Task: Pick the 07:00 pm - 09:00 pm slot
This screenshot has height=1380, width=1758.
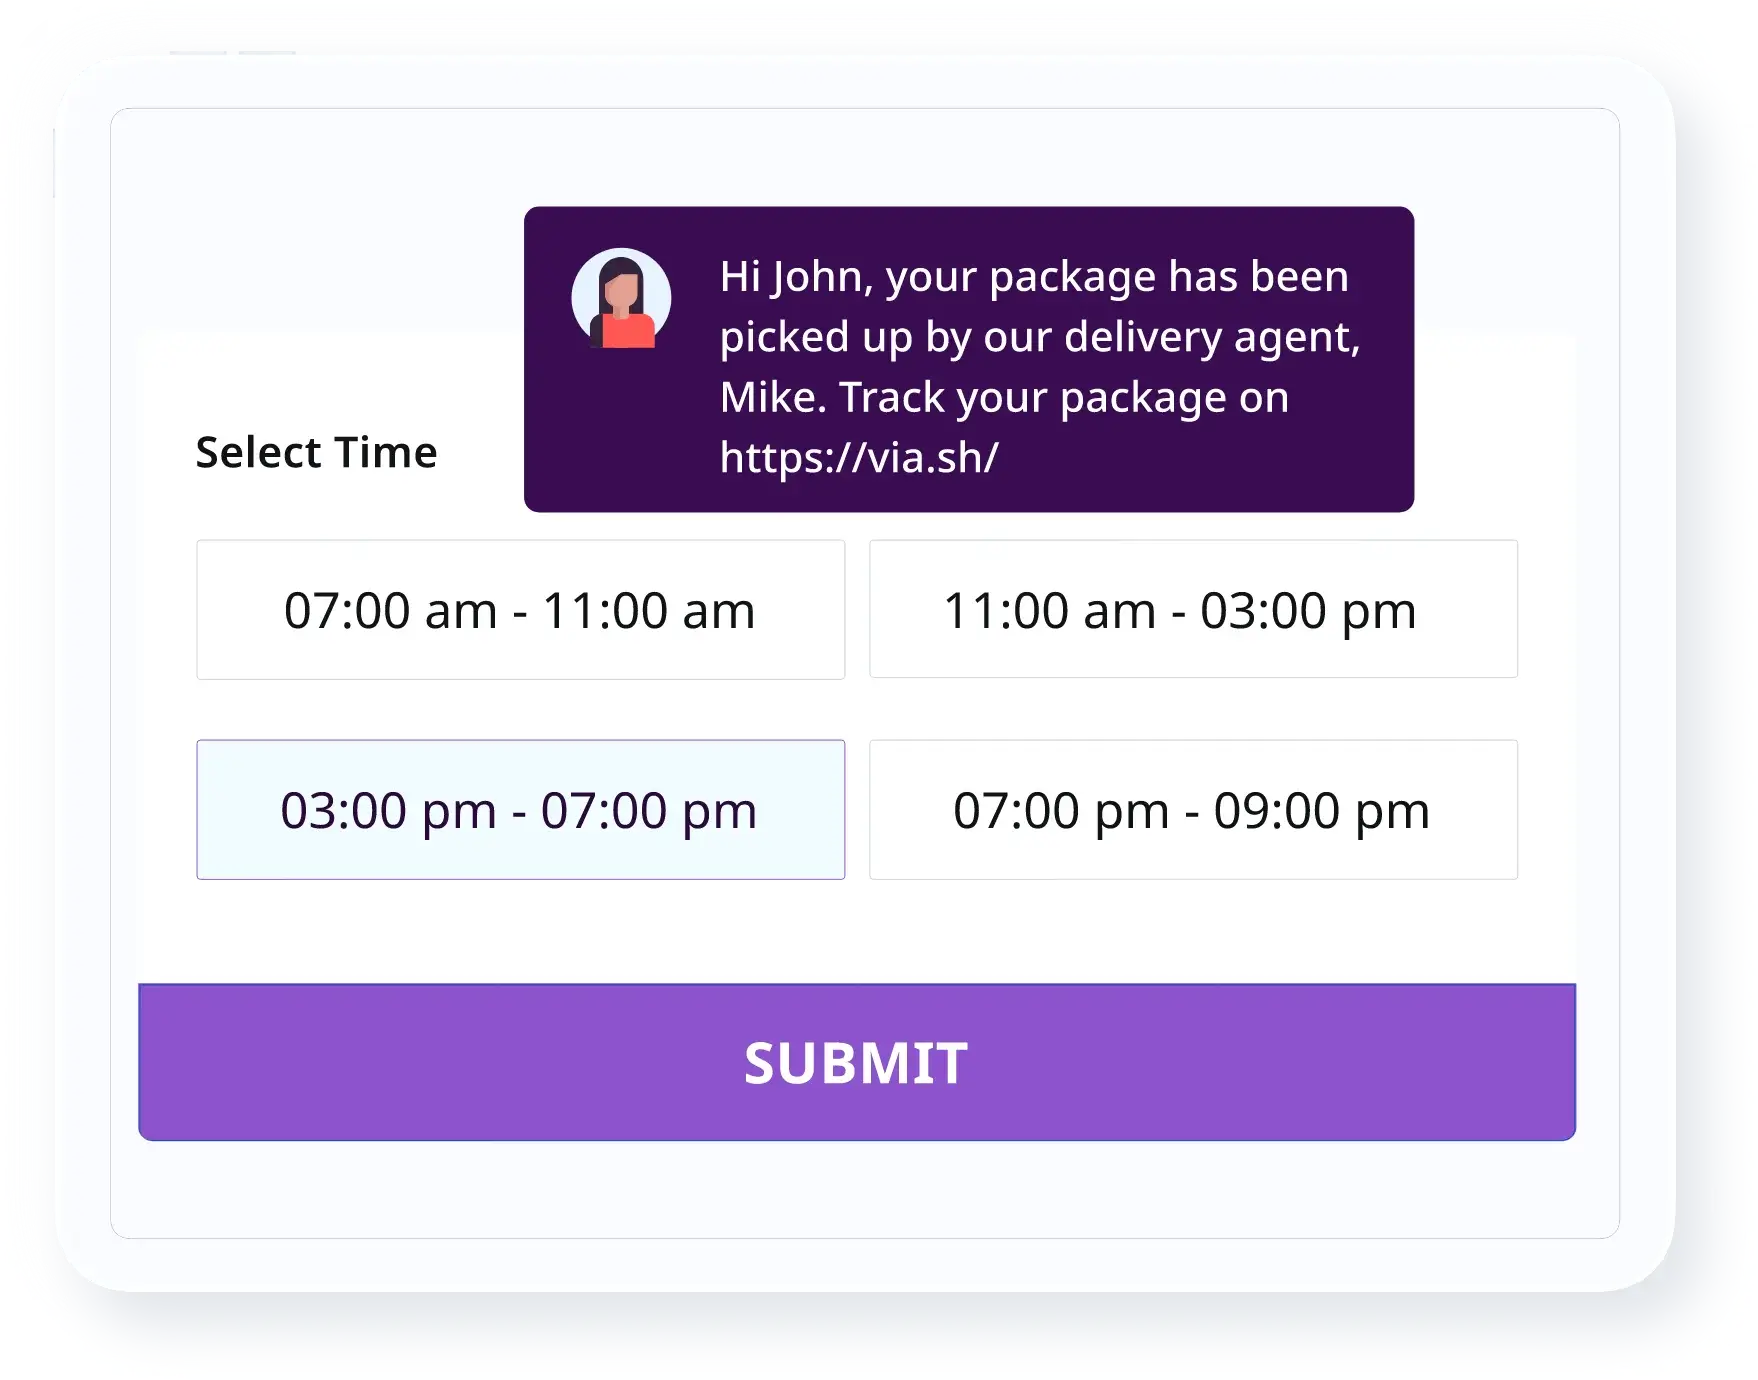Action: coord(1193,810)
